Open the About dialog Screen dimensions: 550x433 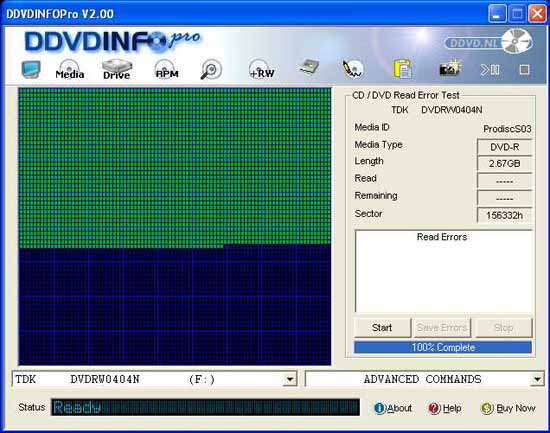click(393, 408)
